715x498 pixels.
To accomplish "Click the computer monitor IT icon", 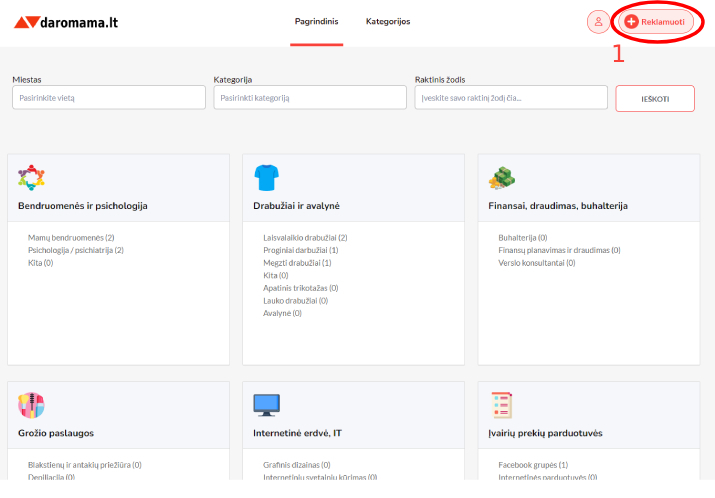I will pyautogui.click(x=266, y=405).
